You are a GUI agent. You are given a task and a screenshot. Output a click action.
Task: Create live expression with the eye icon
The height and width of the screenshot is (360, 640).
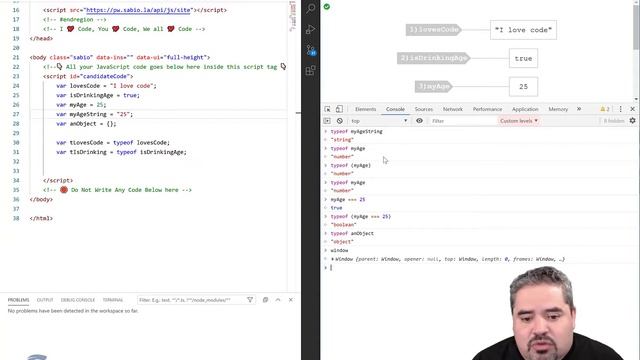coord(419,121)
